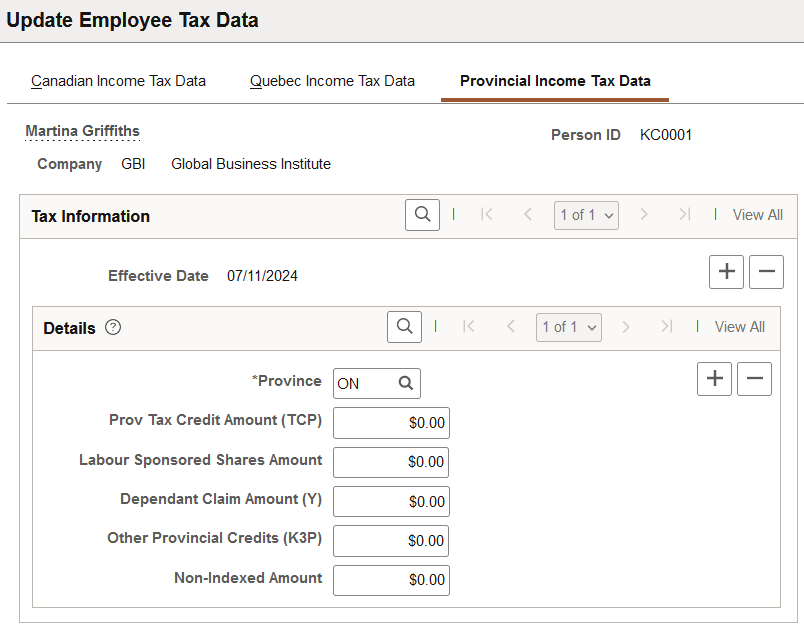Click View All in the Details section

[739, 326]
